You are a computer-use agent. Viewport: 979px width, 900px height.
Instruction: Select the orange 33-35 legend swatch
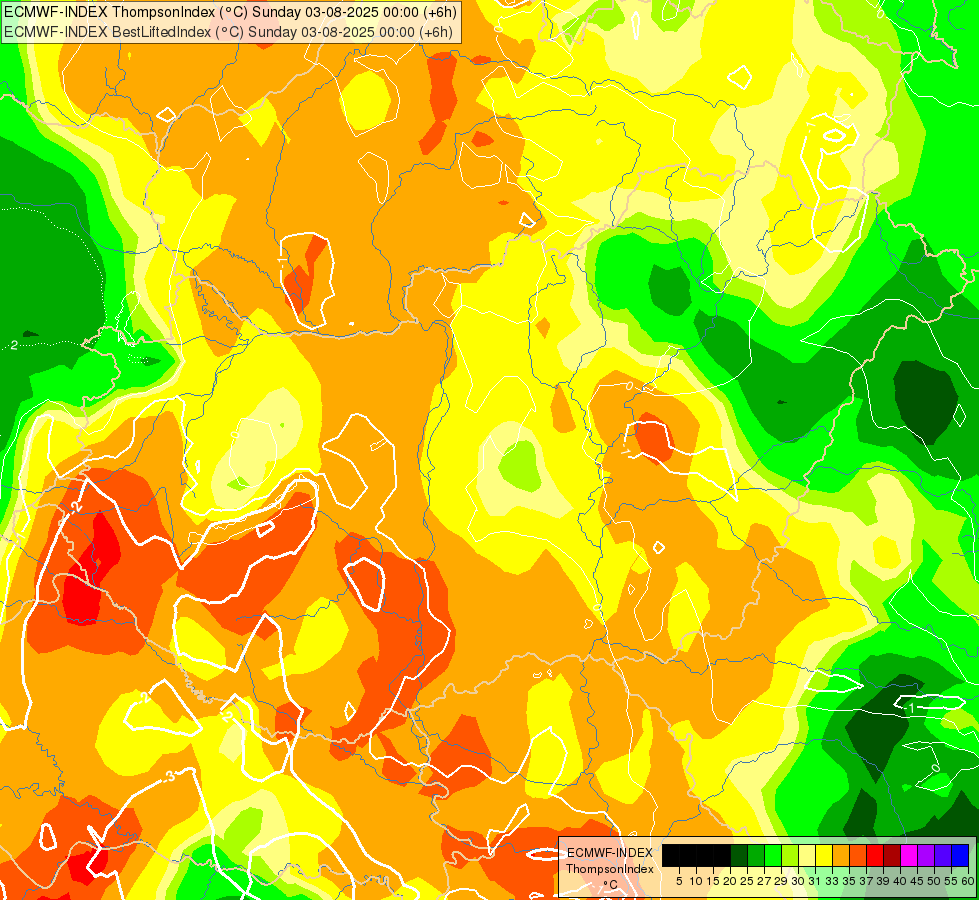[x=841, y=856]
